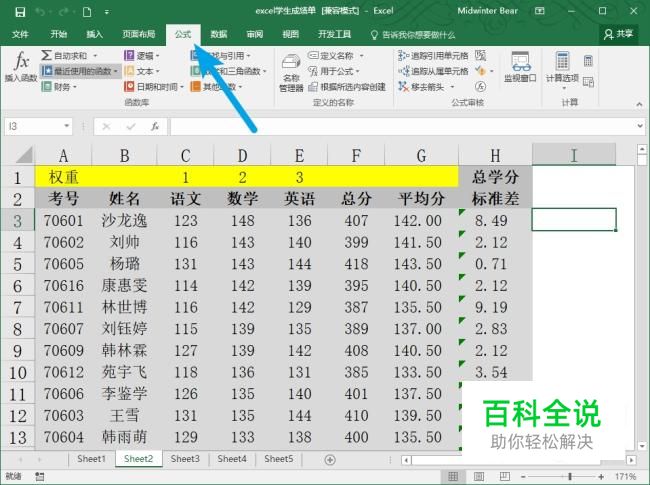Click 移去箭头 button
650x485 pixels.
click(x=422, y=87)
